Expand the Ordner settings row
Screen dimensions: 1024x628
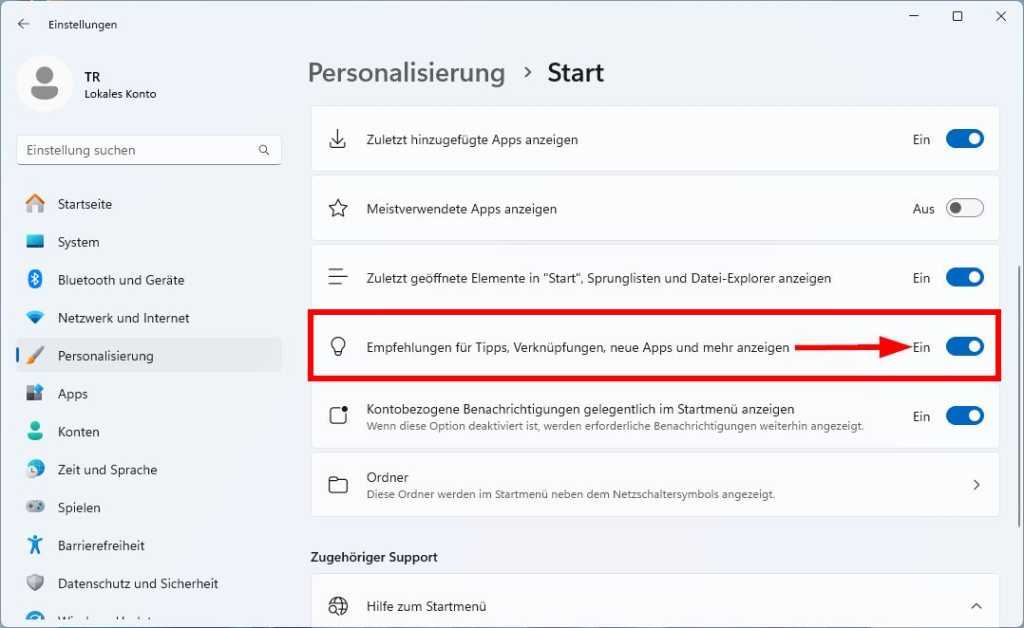point(977,484)
